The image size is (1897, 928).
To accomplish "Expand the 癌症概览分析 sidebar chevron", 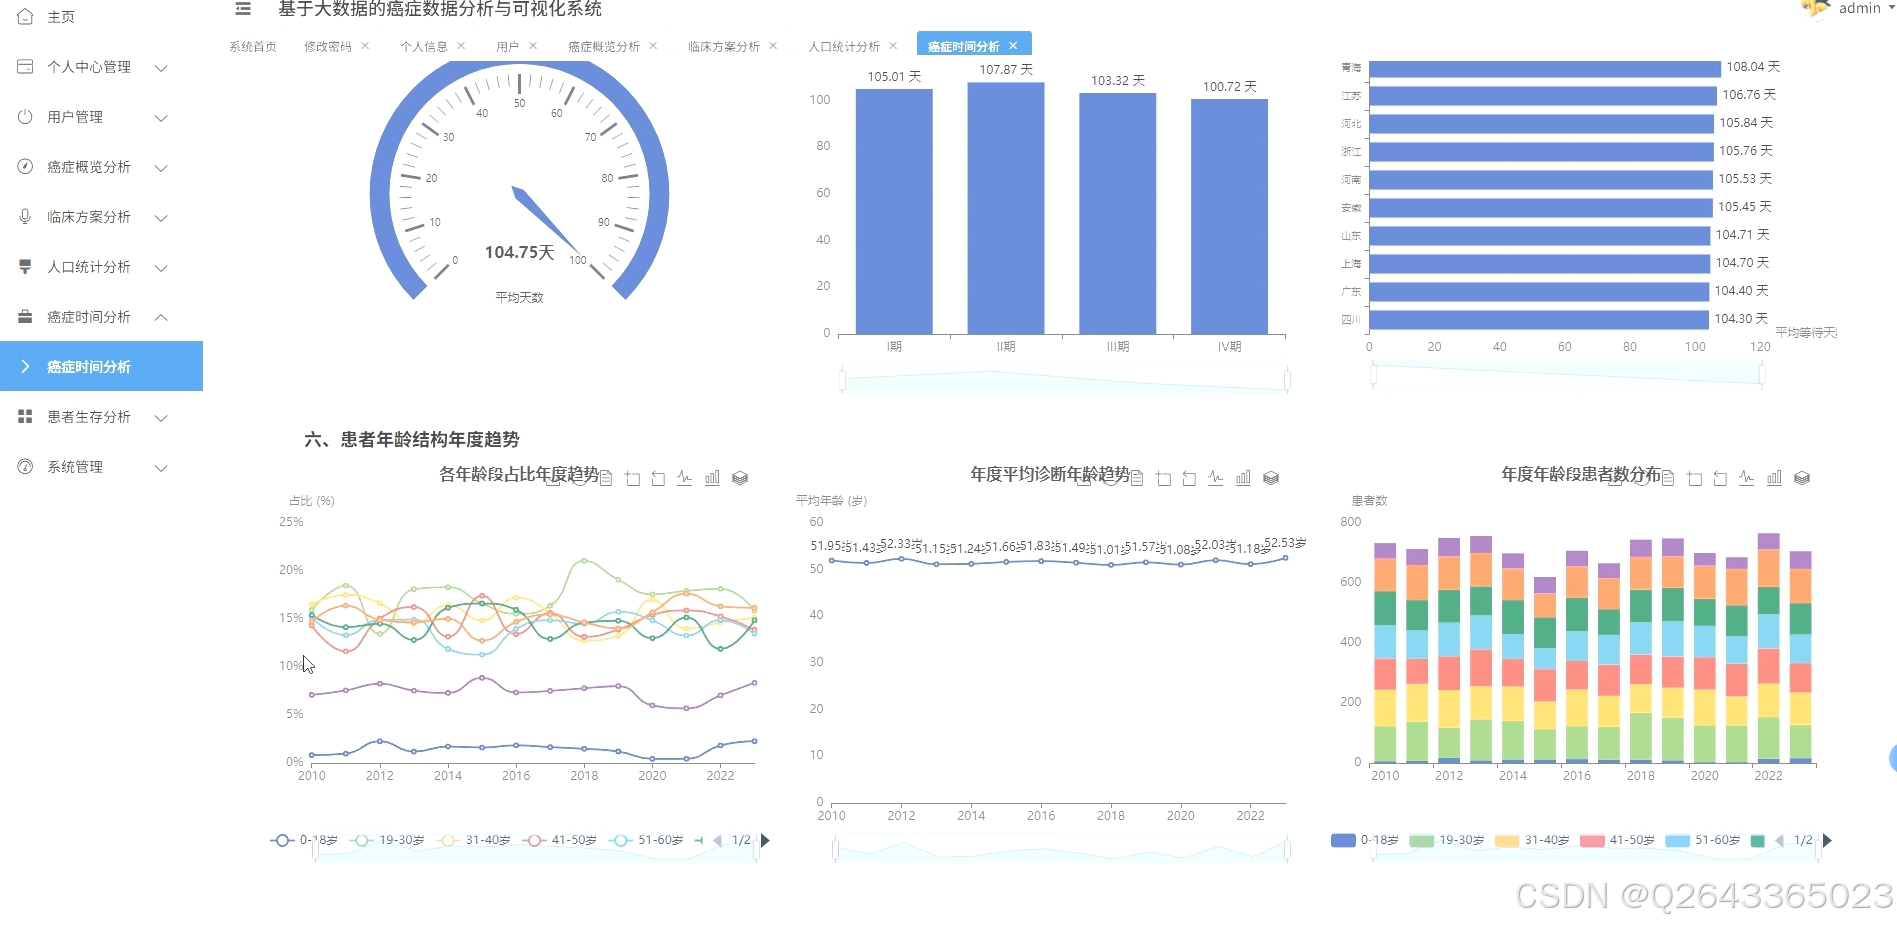I will pyautogui.click(x=161, y=168).
